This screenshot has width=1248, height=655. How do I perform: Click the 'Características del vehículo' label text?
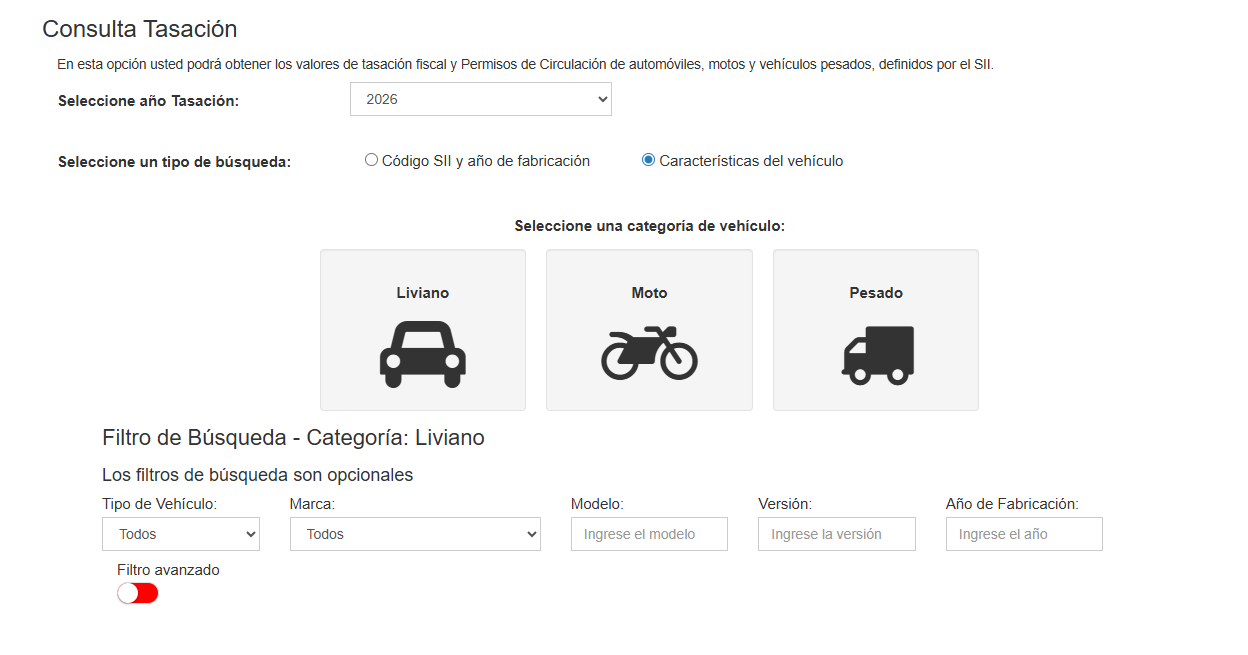tap(751, 161)
